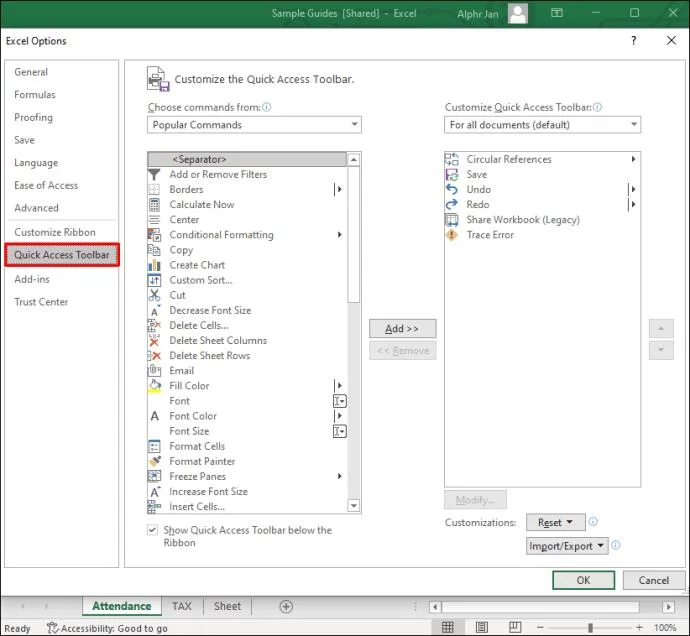Select the Share Workbook (Legacy) icon
This screenshot has width=690, height=636.
pos(451,220)
